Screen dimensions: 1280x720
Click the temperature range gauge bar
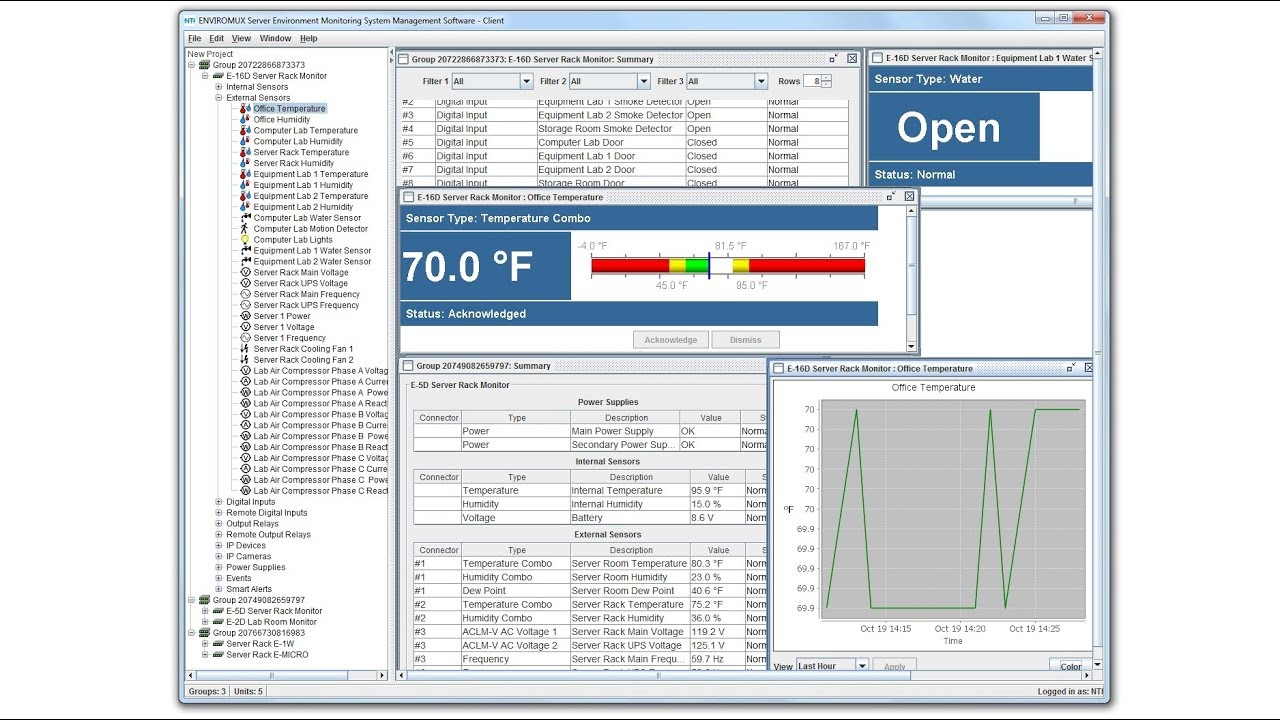728,265
